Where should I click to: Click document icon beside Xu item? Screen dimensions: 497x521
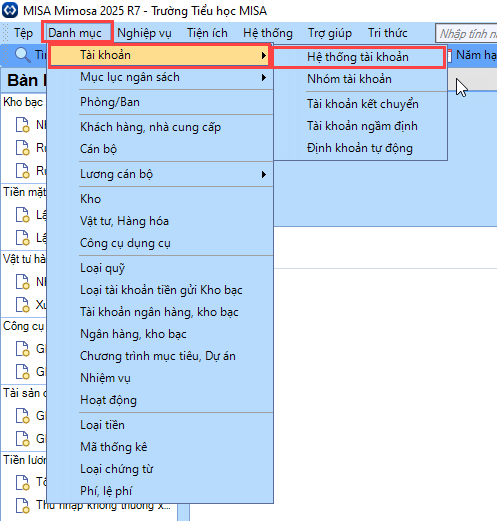click(23, 304)
